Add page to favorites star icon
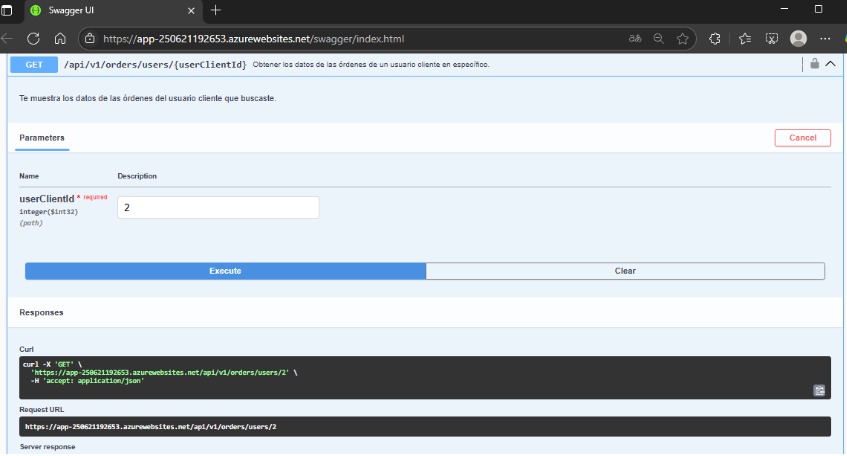The width and height of the screenshot is (847, 456). (683, 39)
